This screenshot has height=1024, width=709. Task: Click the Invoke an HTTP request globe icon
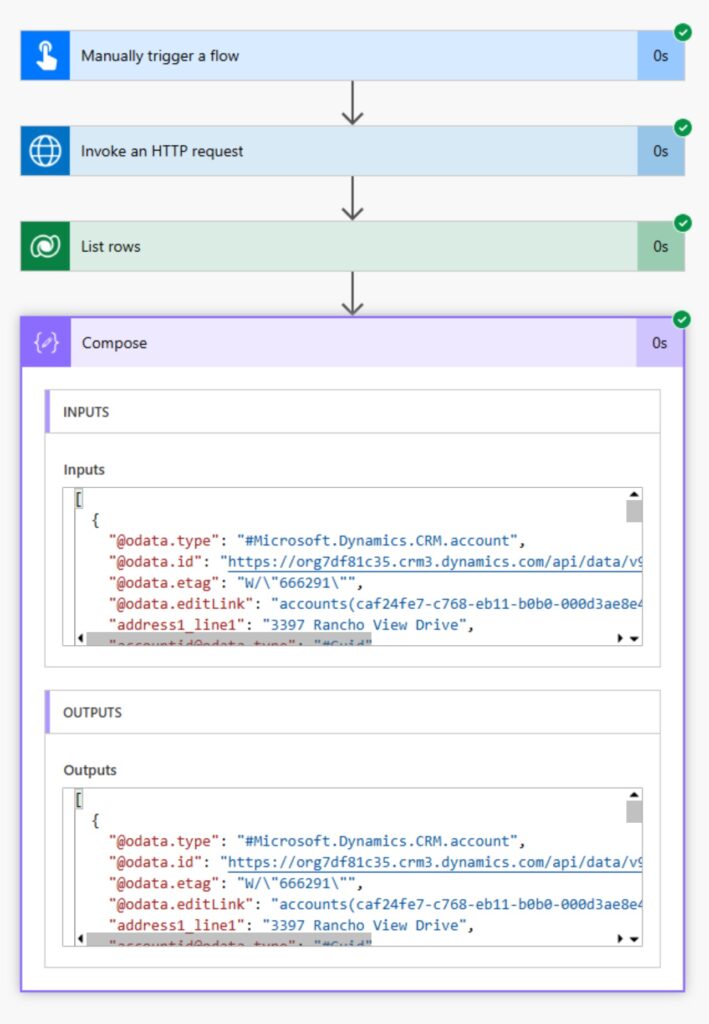point(45,151)
